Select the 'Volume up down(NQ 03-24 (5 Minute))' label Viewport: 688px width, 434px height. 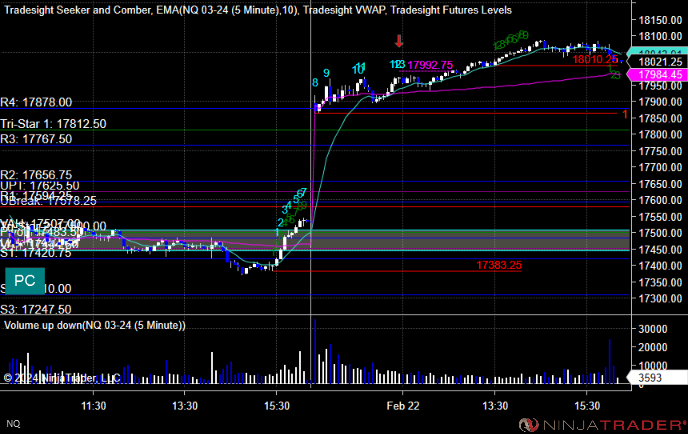pyautogui.click(x=95, y=325)
